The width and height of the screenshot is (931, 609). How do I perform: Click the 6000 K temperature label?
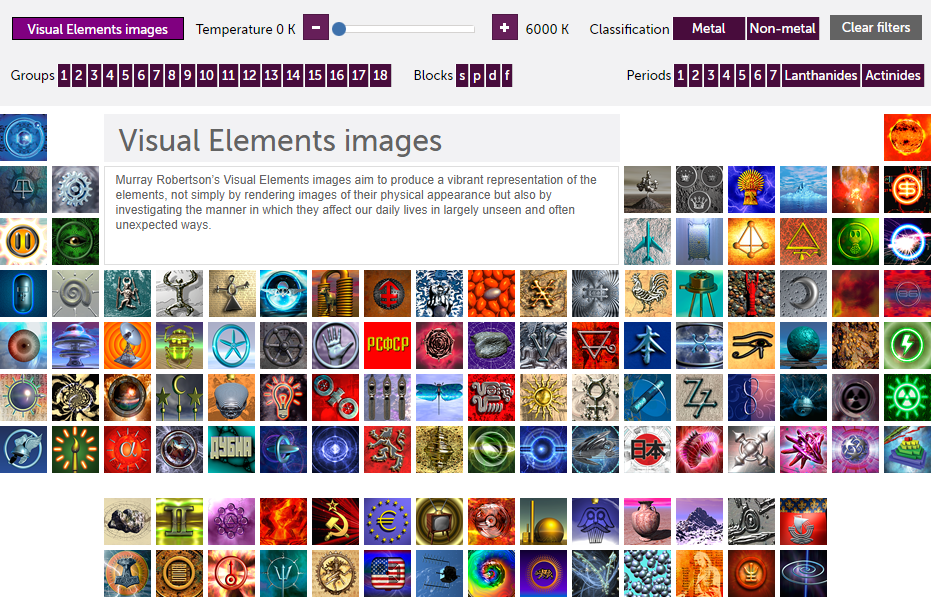[547, 29]
